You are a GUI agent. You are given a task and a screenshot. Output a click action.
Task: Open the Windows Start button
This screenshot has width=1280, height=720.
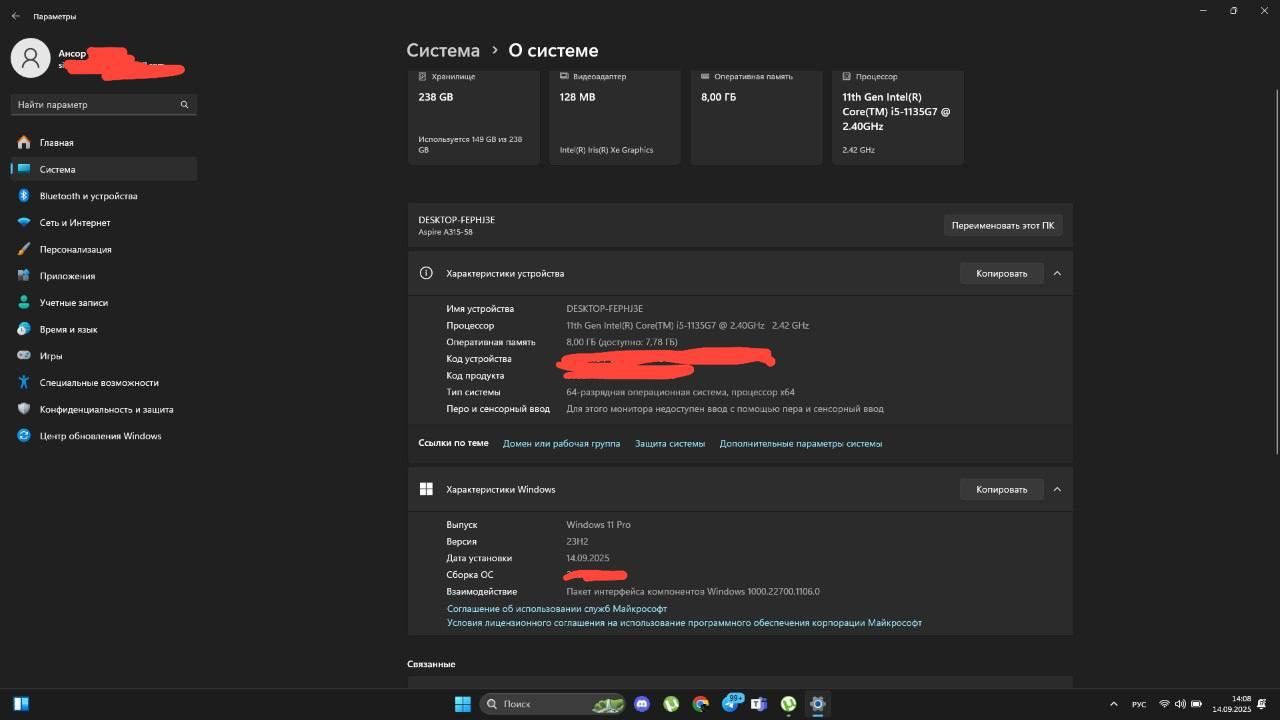463,704
